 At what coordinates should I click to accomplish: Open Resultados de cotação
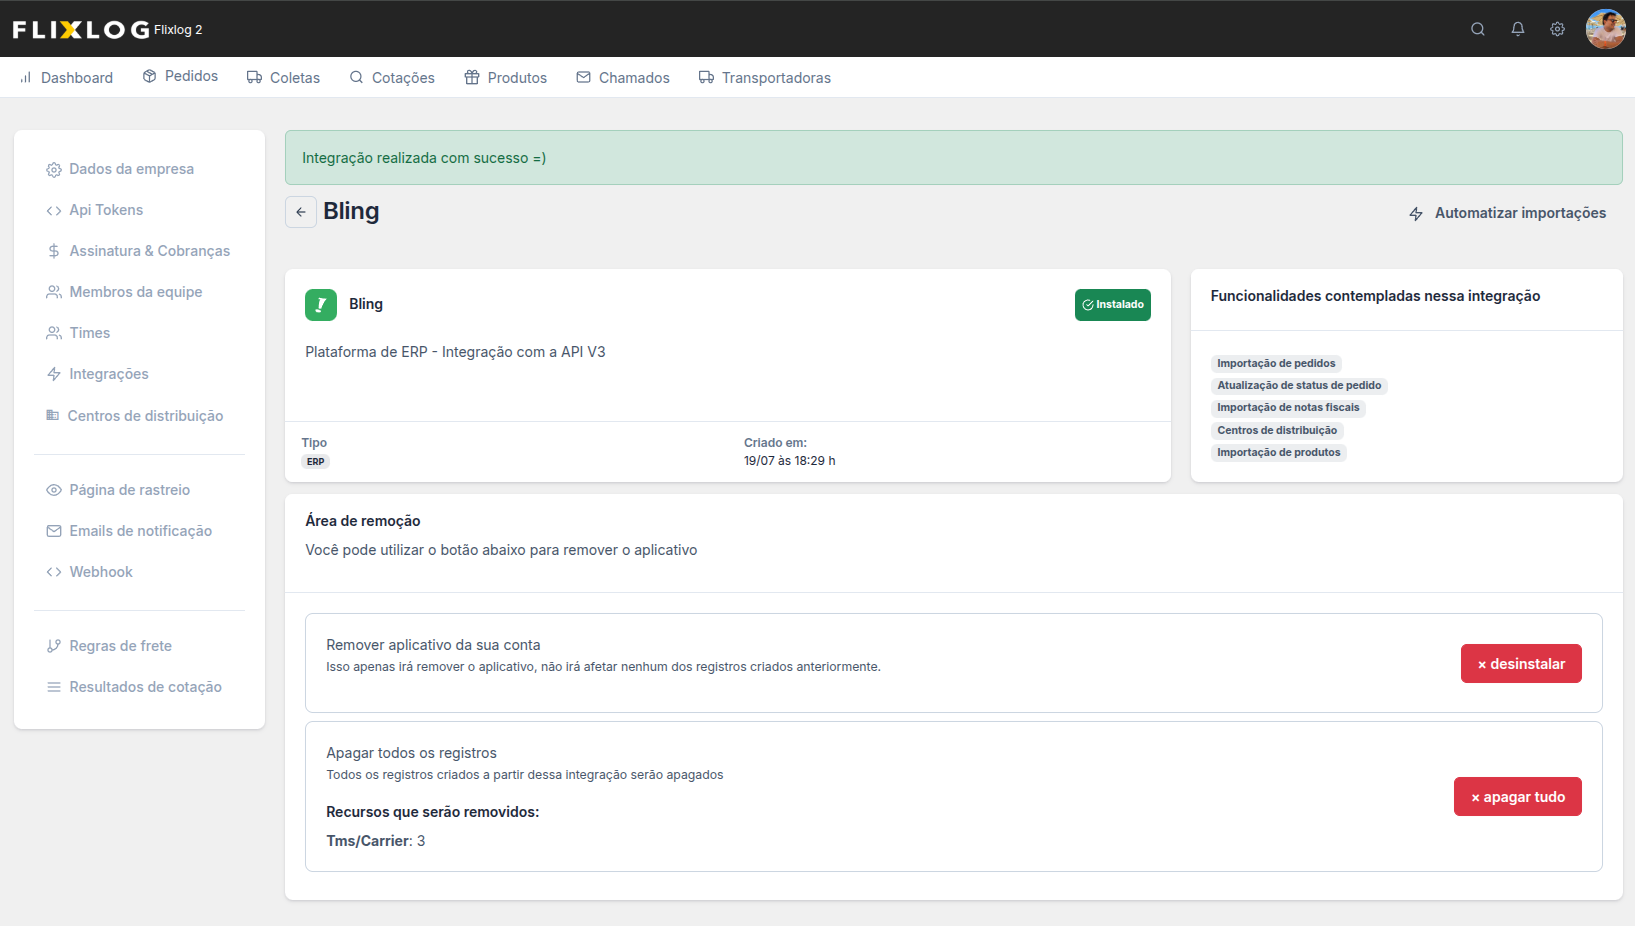click(x=134, y=687)
